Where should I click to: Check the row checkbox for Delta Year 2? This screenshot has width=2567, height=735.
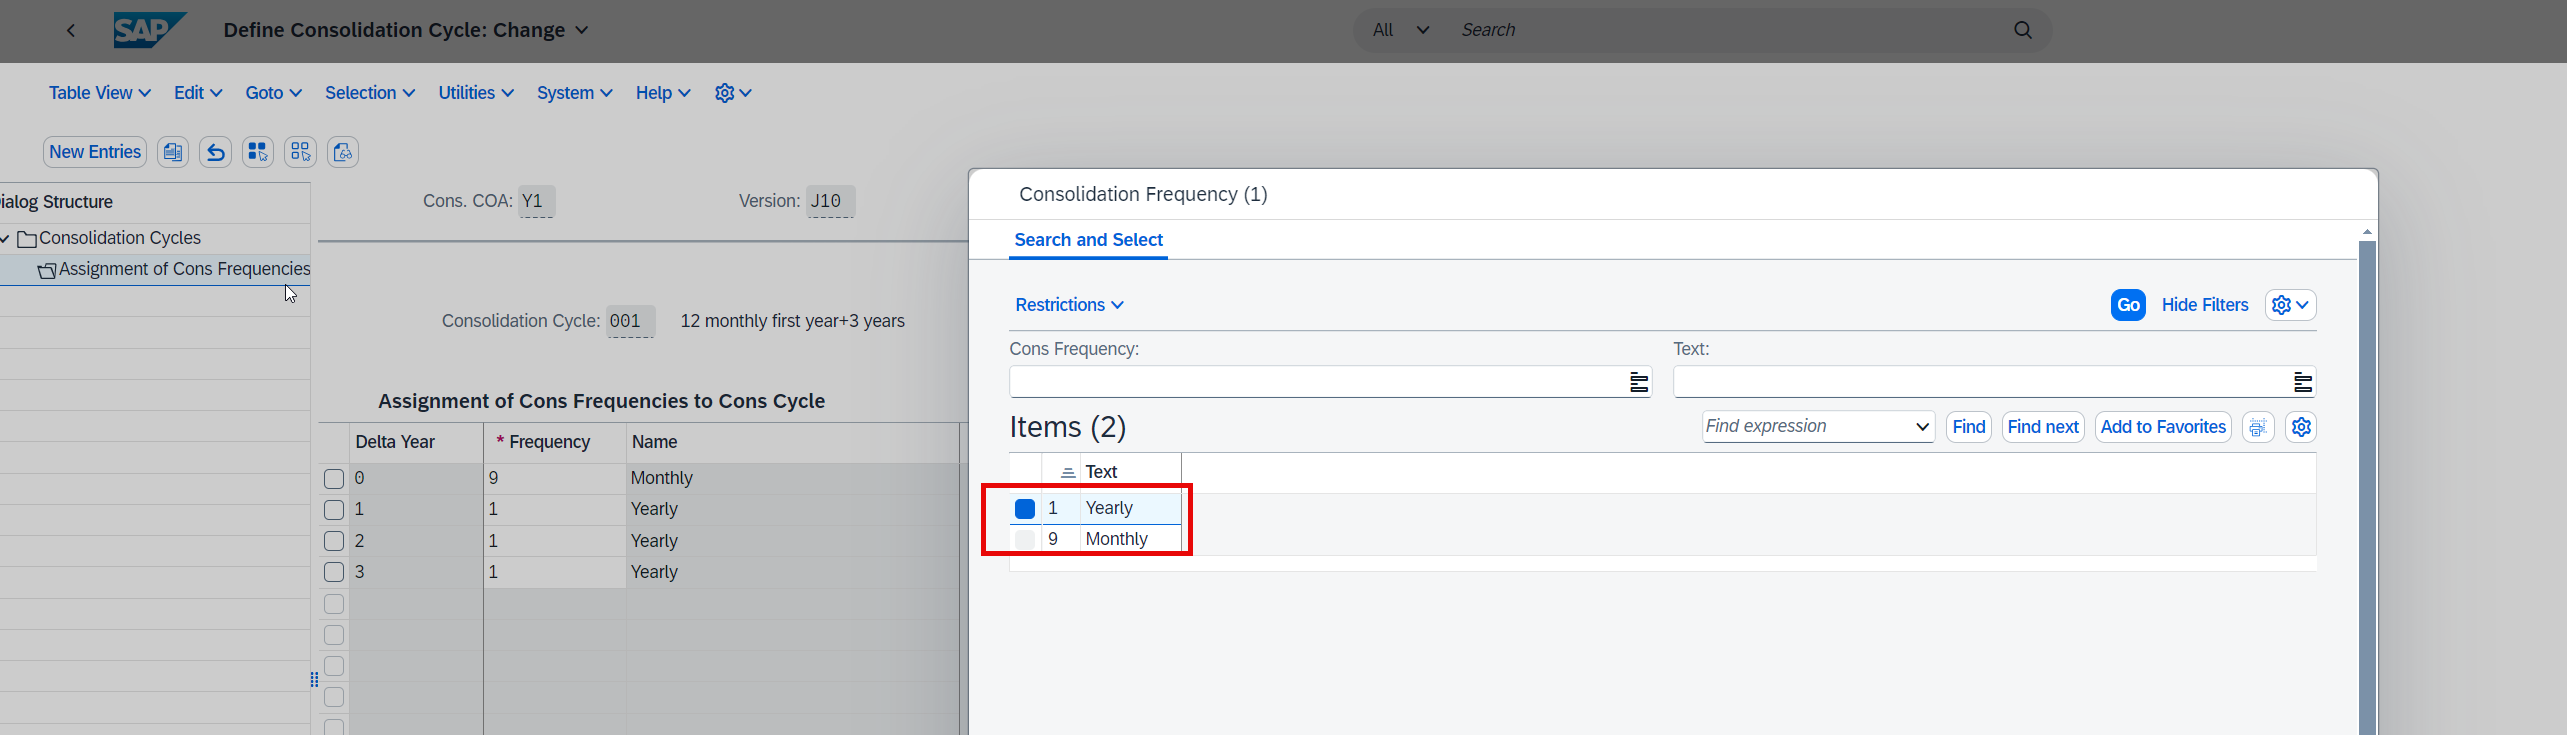point(334,541)
